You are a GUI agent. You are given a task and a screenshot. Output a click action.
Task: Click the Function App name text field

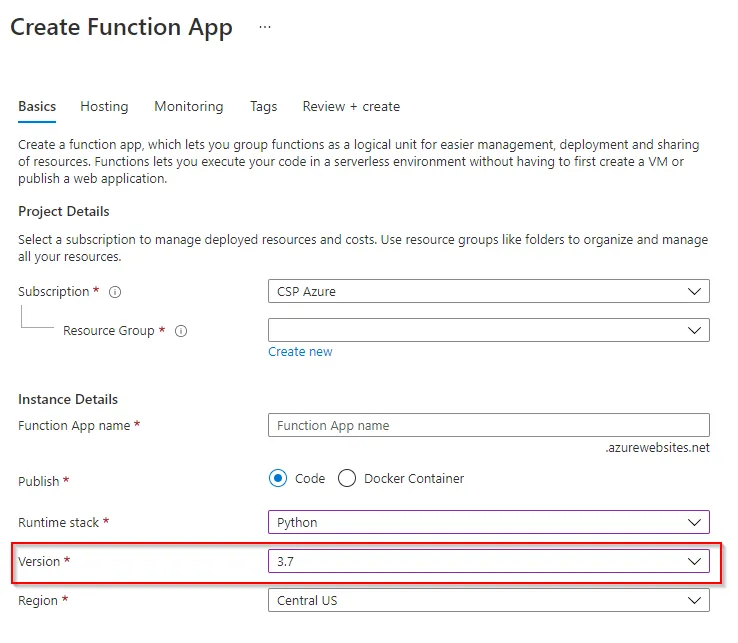click(488, 425)
